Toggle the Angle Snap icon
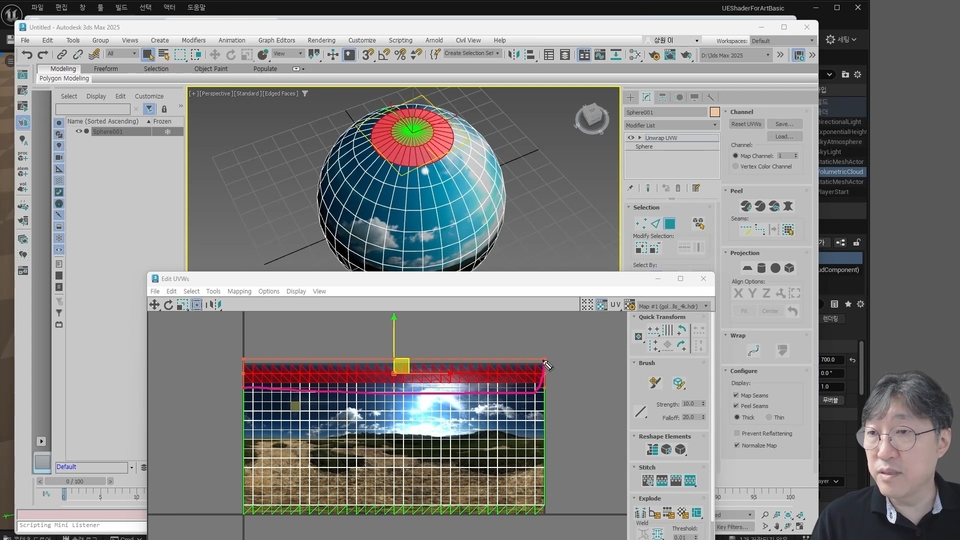960x540 pixels. tap(384, 55)
